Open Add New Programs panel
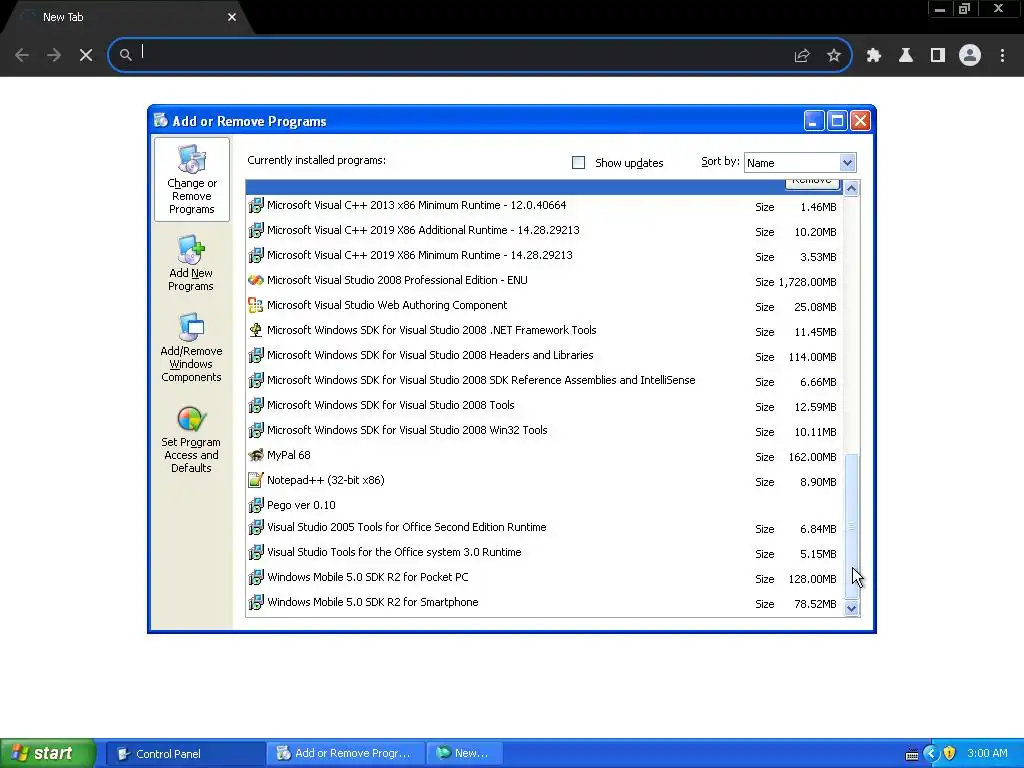This screenshot has width=1024, height=768. tap(191, 264)
